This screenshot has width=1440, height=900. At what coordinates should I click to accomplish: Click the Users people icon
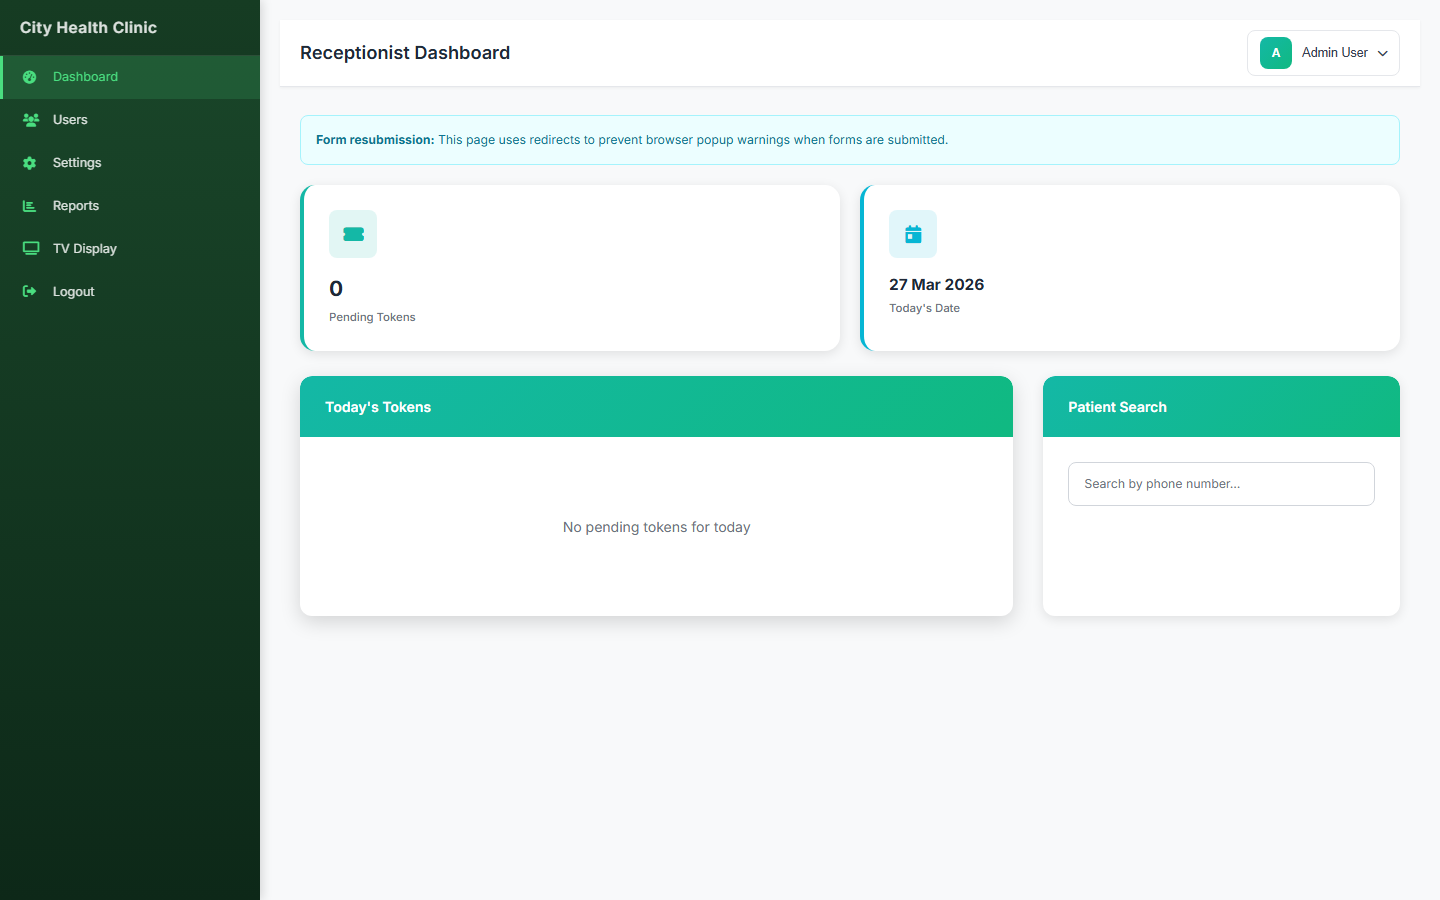(x=30, y=120)
